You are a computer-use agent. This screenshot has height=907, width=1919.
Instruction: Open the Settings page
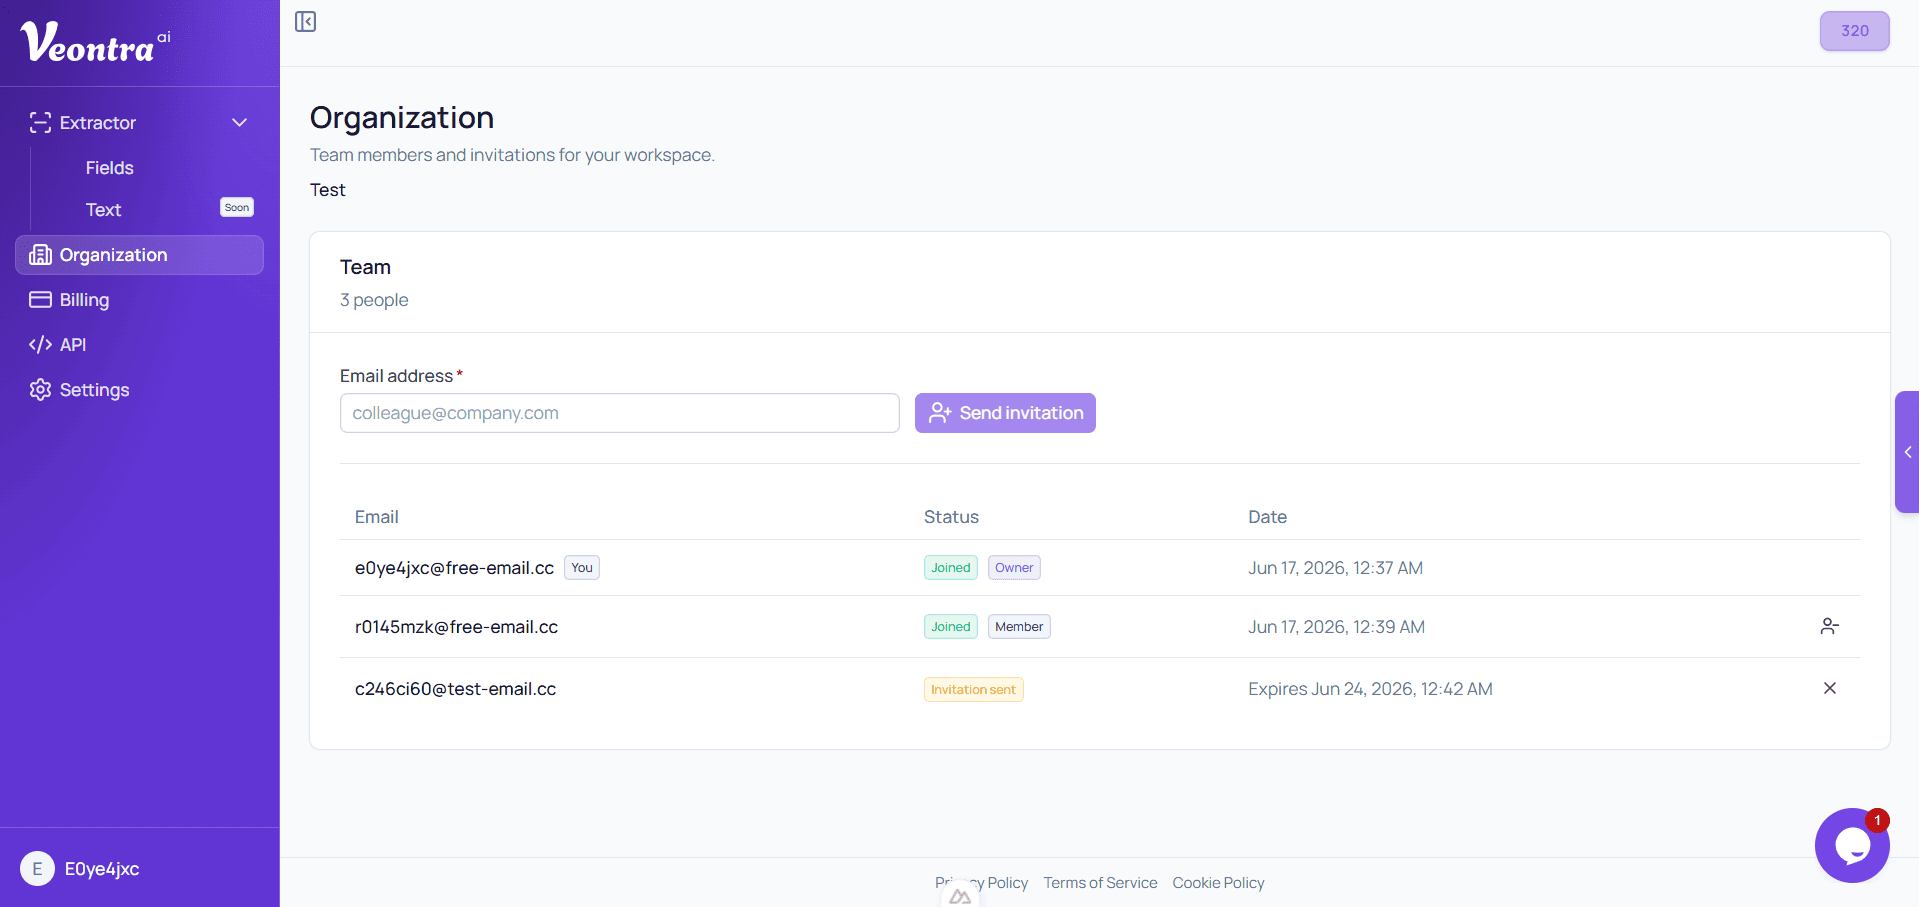tap(95, 390)
